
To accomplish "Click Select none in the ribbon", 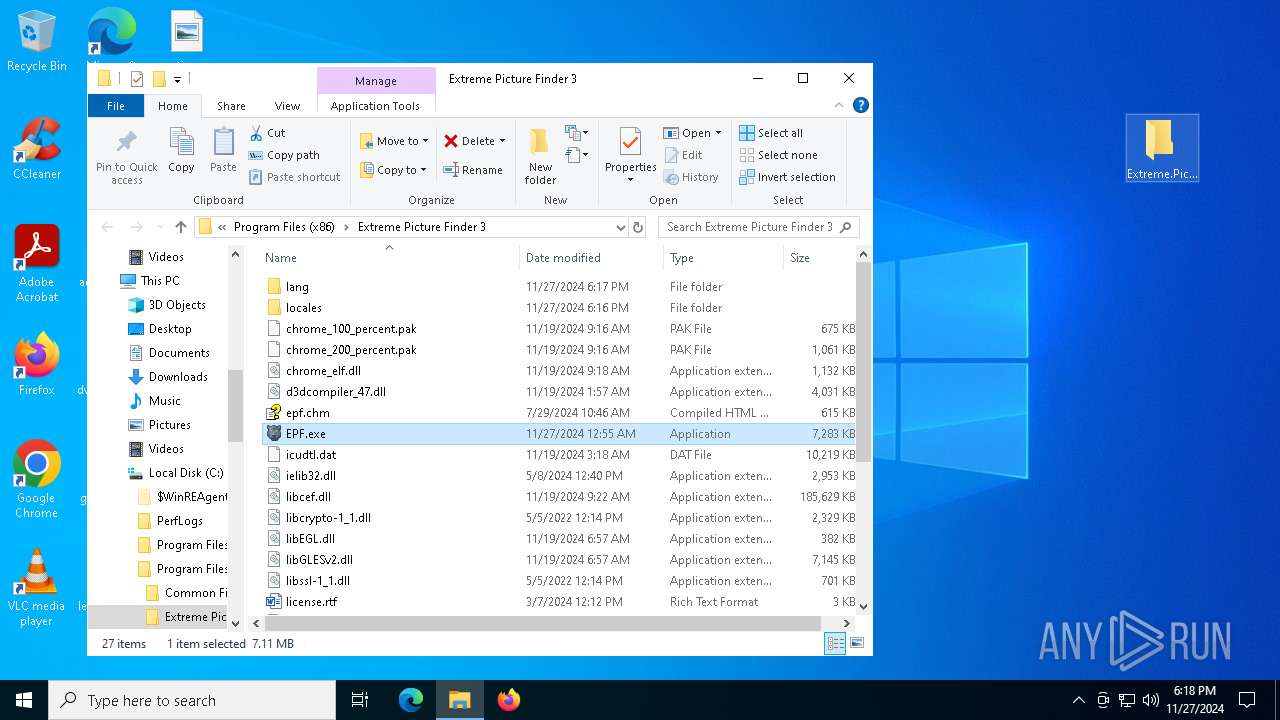I will point(778,155).
